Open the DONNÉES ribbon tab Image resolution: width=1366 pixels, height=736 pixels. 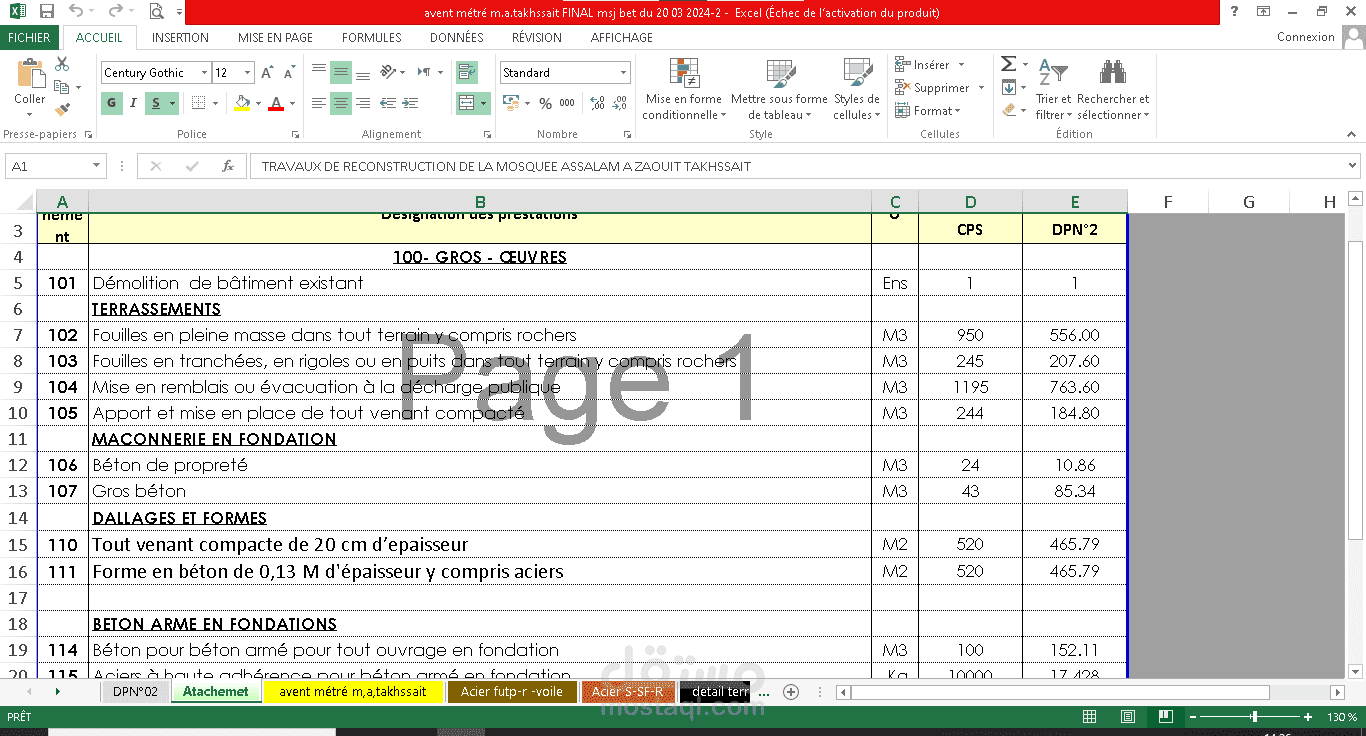(457, 38)
